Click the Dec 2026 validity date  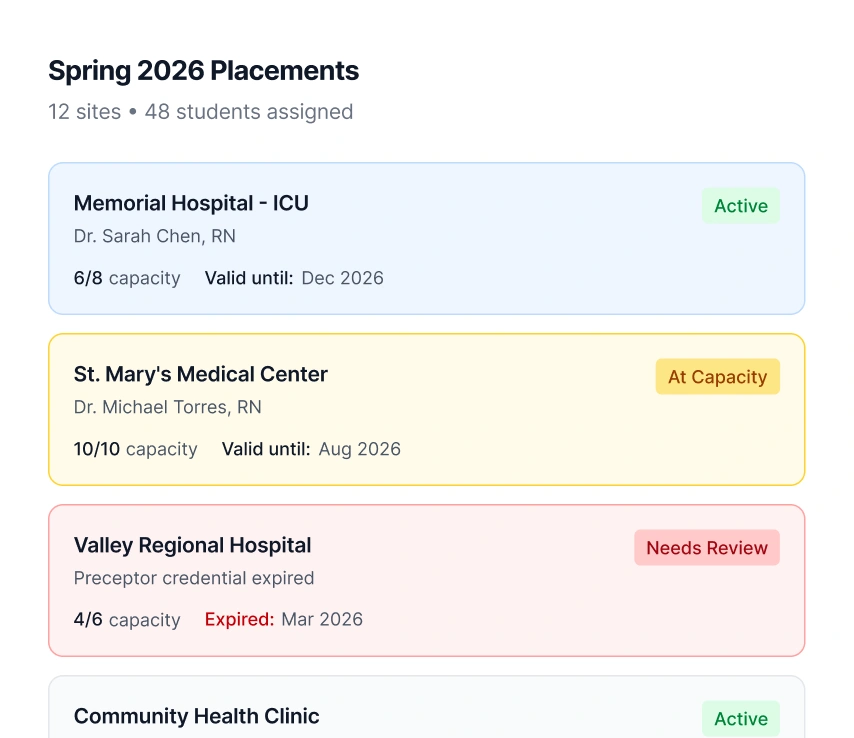[342, 278]
